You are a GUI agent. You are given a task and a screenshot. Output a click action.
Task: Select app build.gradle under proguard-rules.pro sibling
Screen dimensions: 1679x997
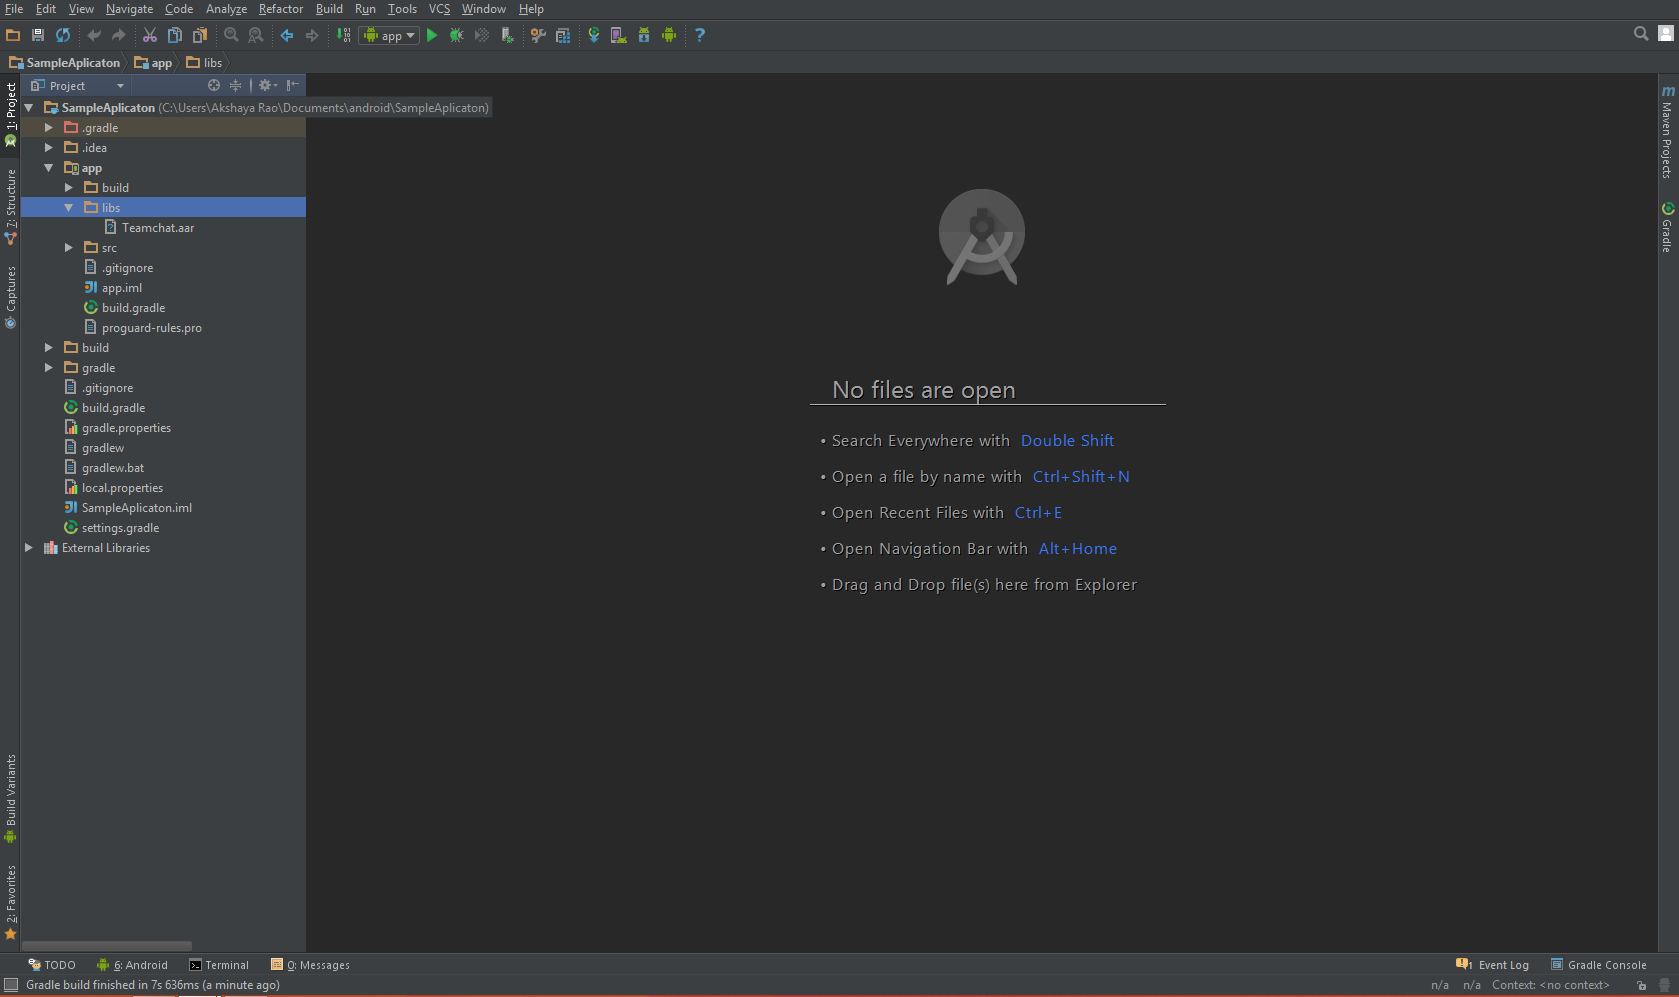click(x=133, y=308)
